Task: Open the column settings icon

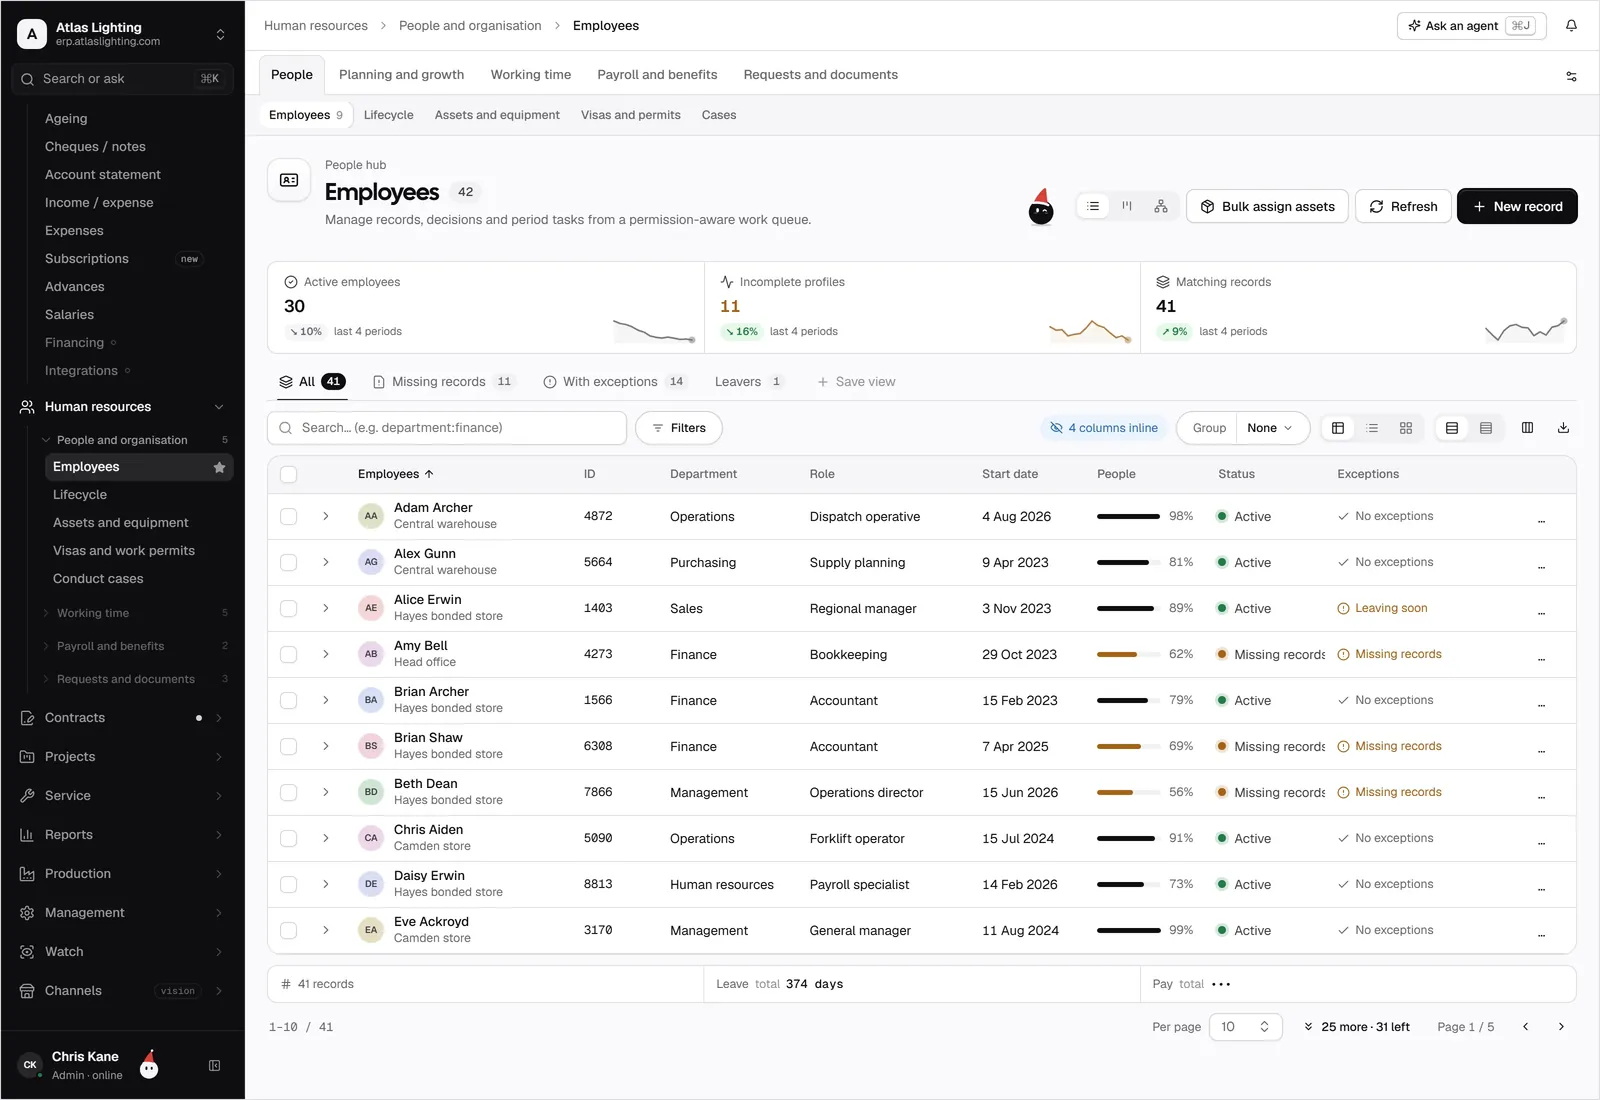Action: [1527, 428]
